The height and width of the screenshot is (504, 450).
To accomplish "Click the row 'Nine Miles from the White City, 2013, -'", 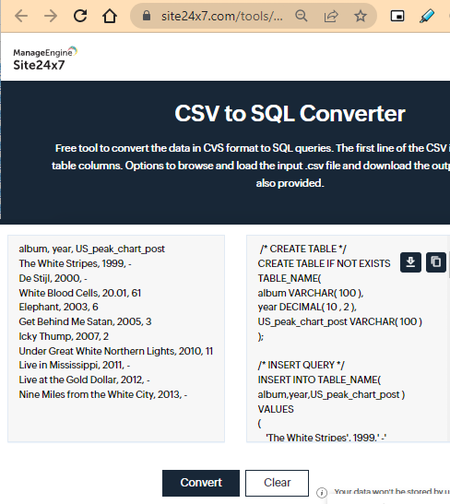I will [103, 394].
